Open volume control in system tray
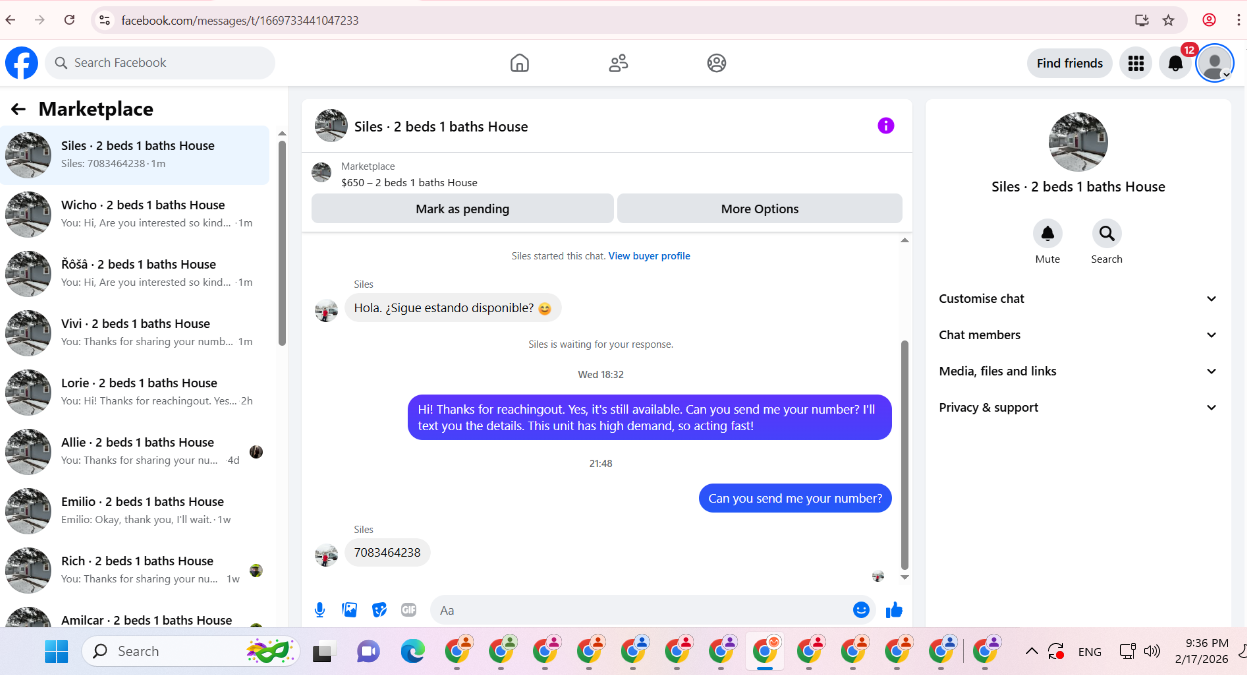 (x=1152, y=651)
